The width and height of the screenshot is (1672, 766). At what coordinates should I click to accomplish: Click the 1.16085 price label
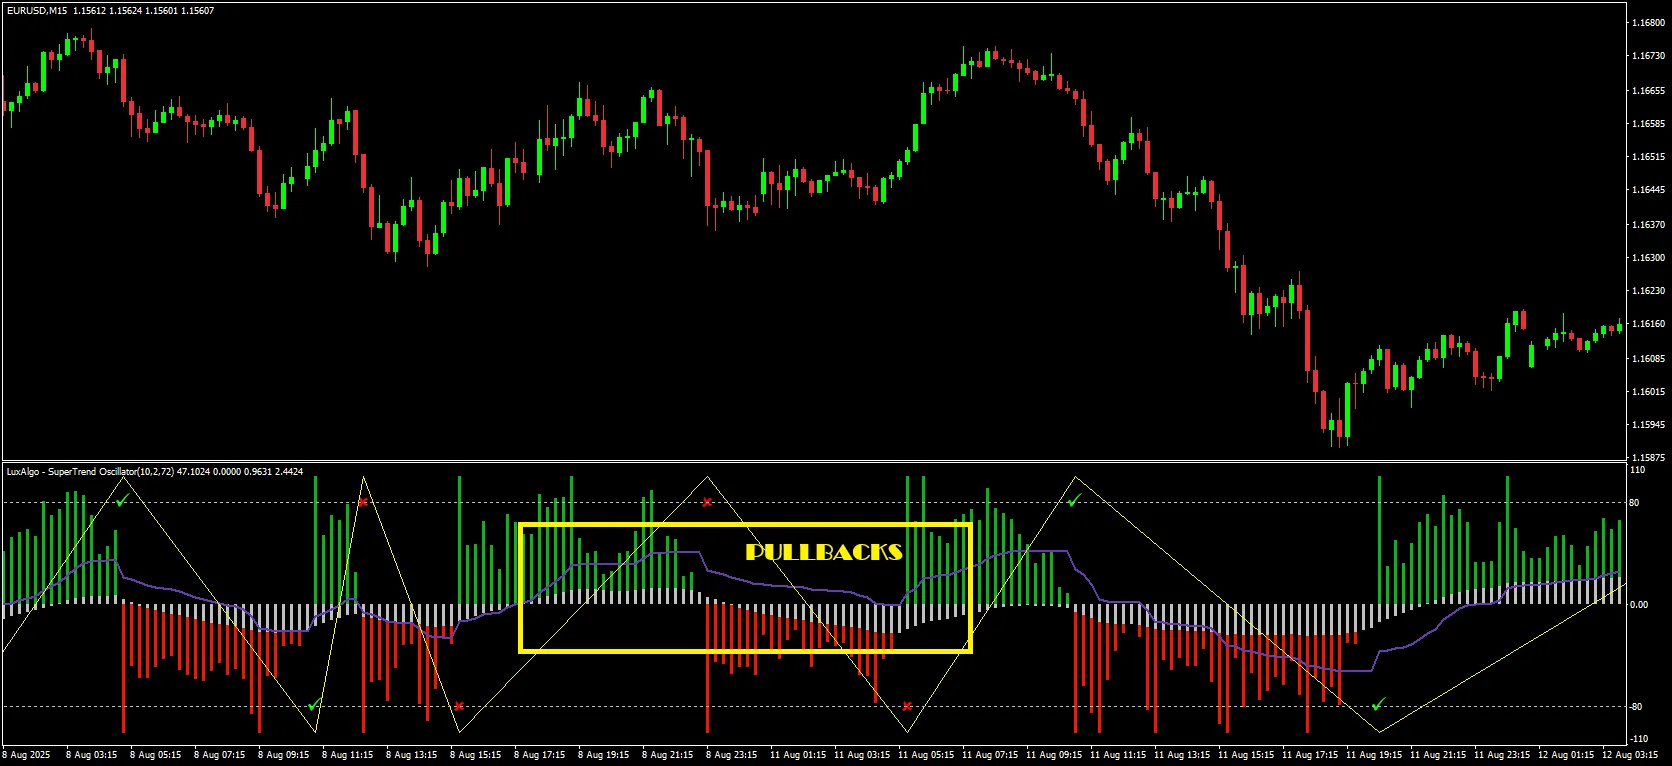pos(1648,358)
